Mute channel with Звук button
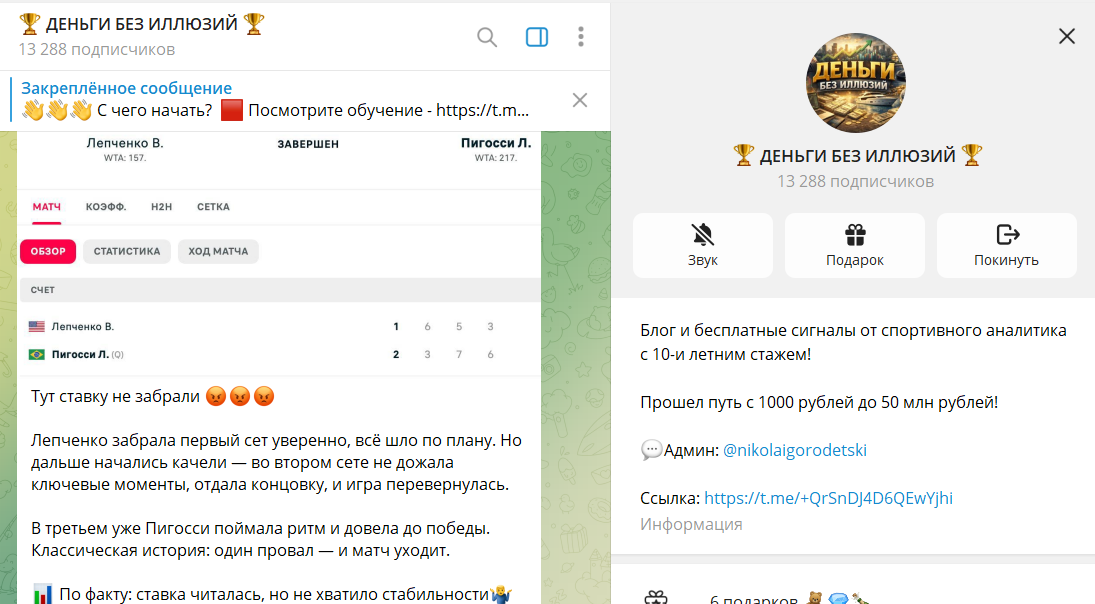The width and height of the screenshot is (1095, 604). (703, 245)
